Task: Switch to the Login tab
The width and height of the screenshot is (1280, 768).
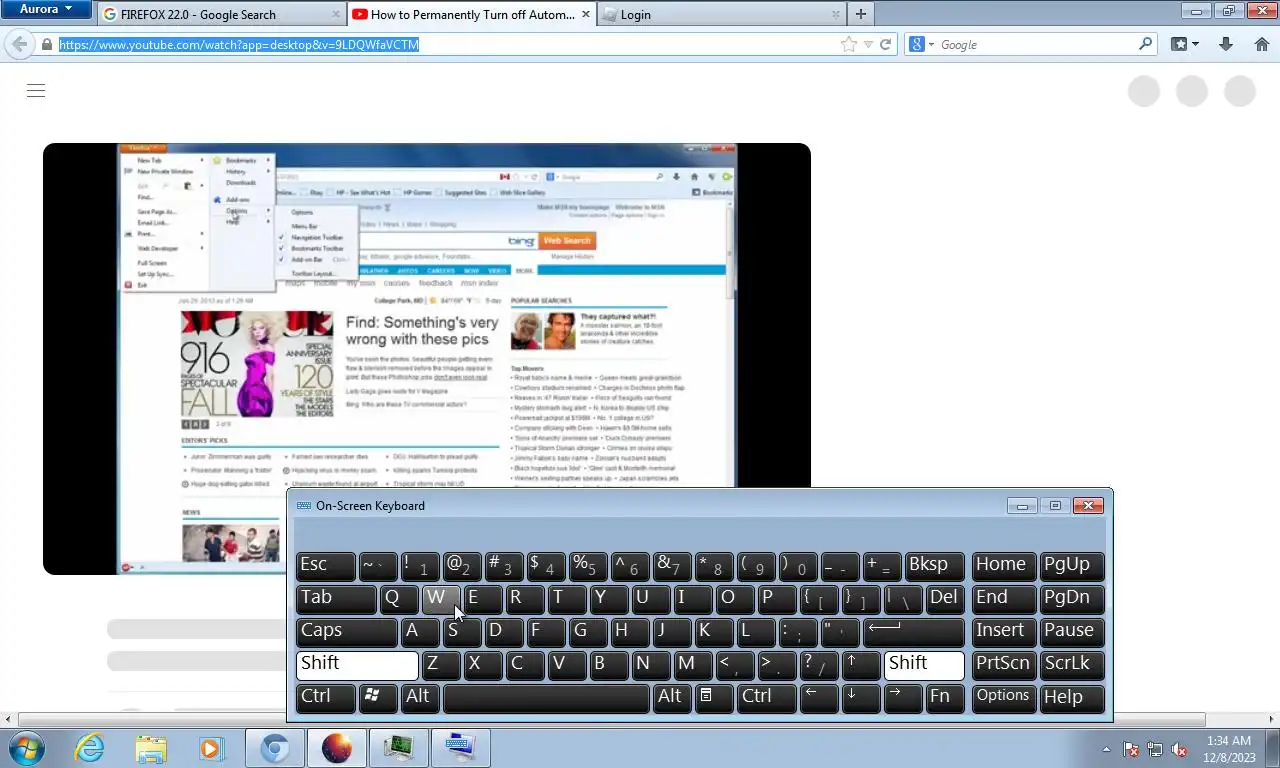Action: pyautogui.click(x=721, y=15)
